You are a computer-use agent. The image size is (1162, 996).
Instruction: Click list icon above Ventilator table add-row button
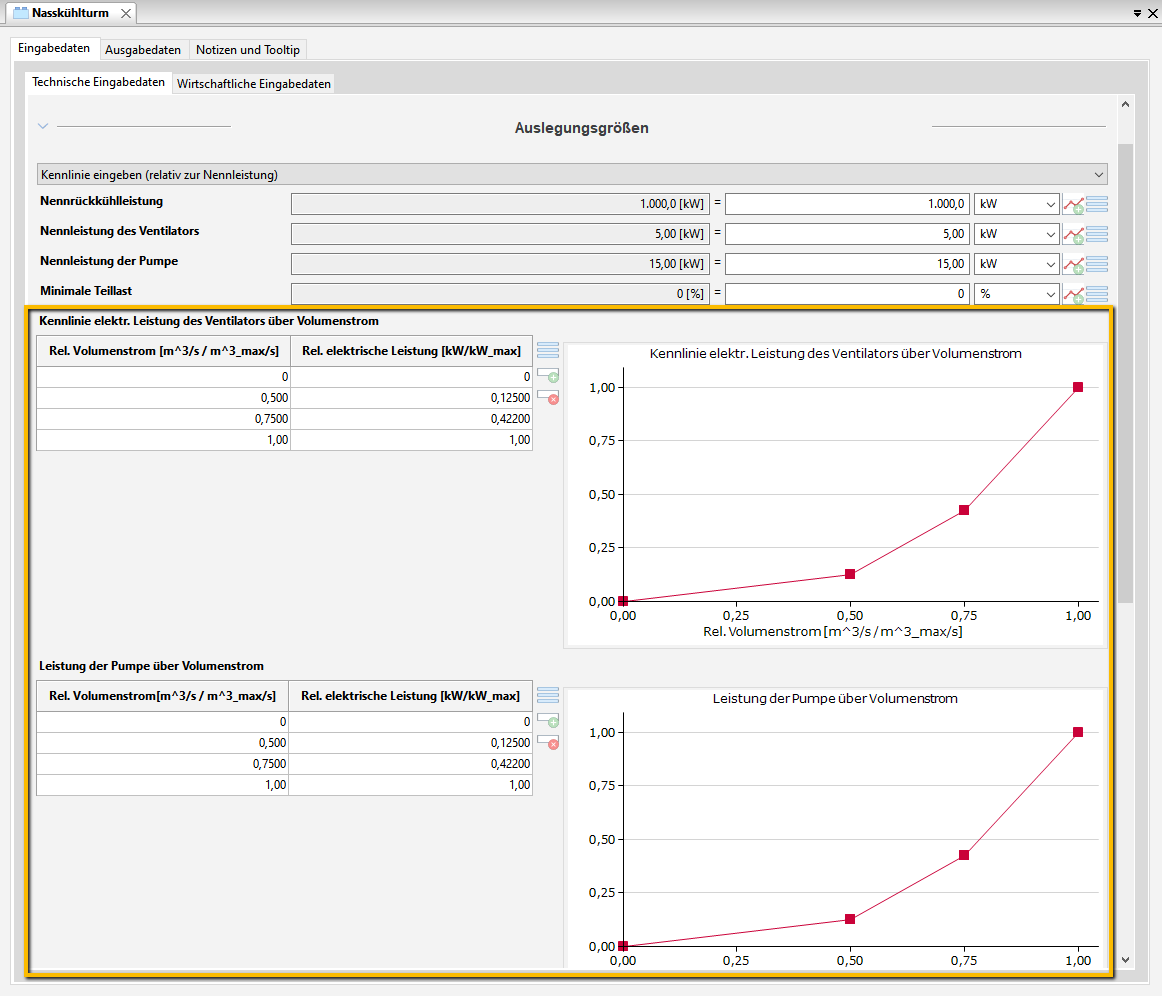point(548,350)
